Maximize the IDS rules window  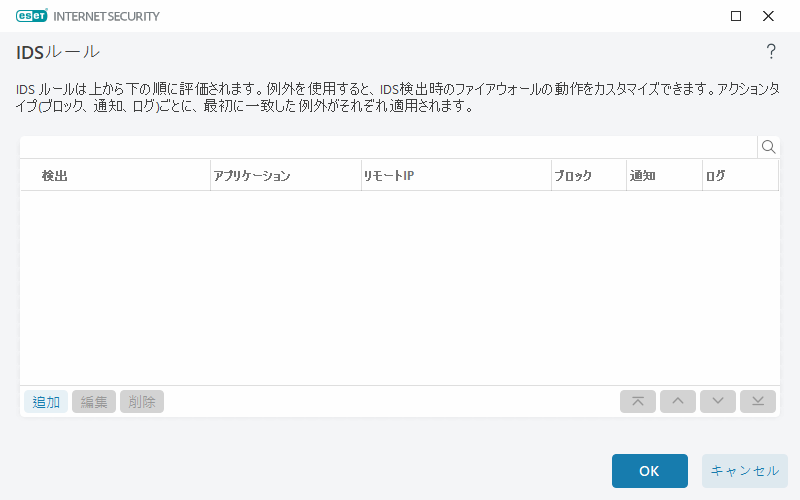[x=736, y=16]
